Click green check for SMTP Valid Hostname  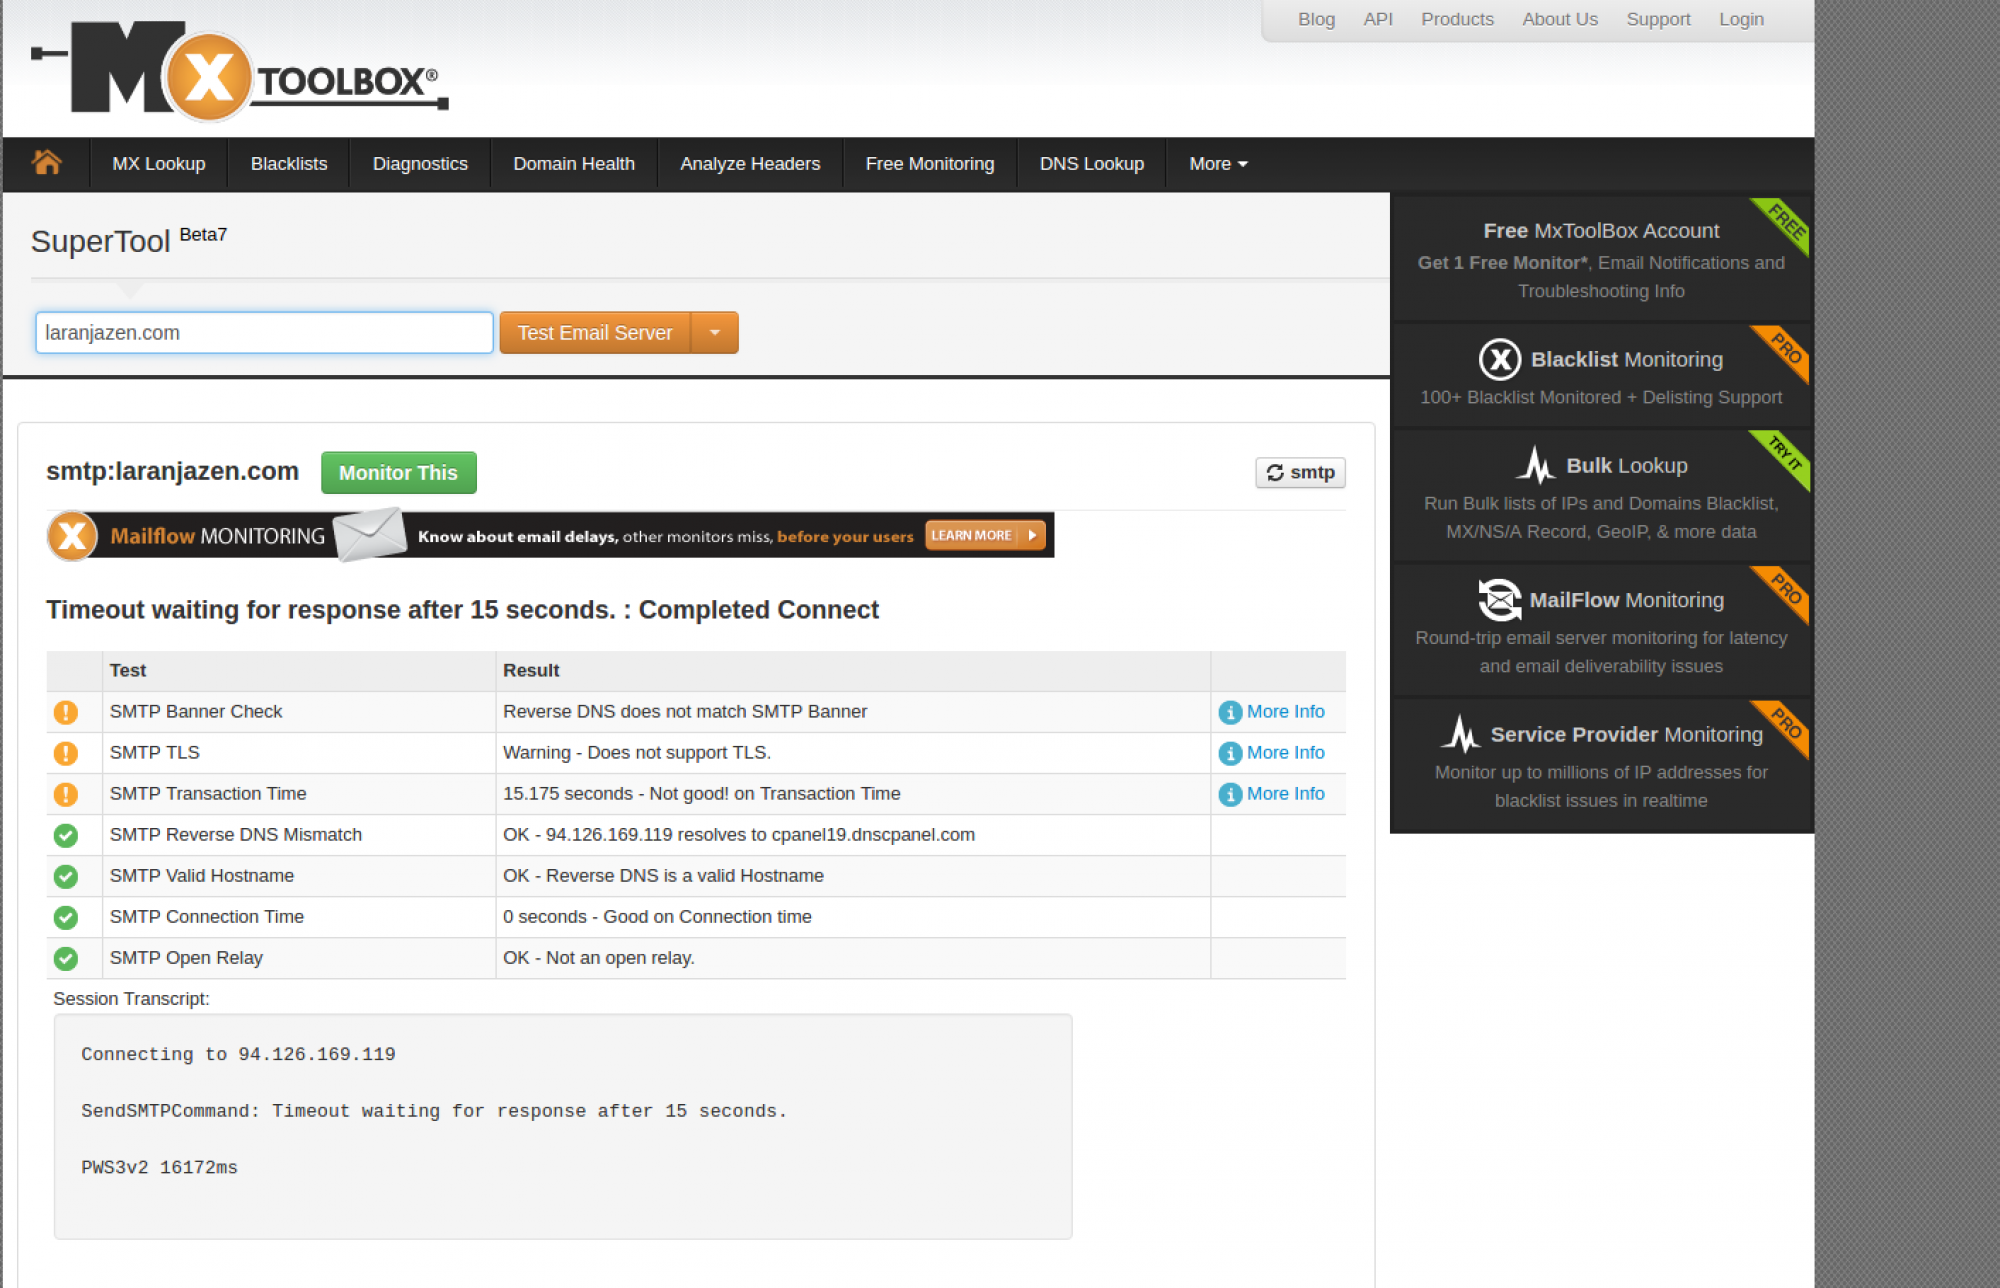point(66,876)
